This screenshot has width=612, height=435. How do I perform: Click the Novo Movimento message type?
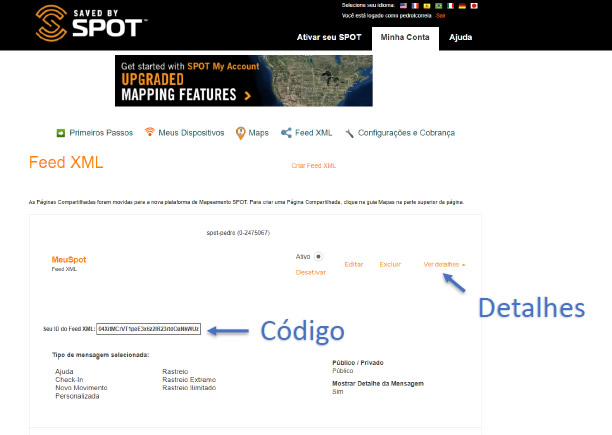(81, 388)
